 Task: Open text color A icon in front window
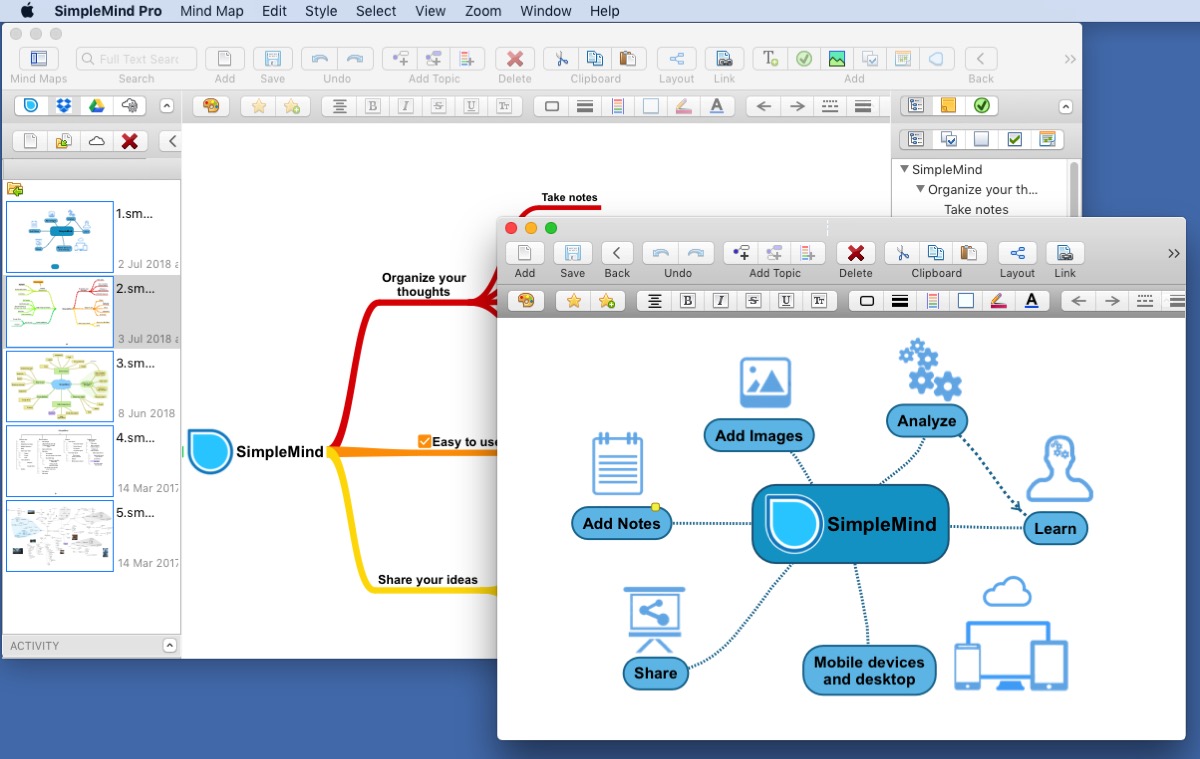coord(1031,300)
